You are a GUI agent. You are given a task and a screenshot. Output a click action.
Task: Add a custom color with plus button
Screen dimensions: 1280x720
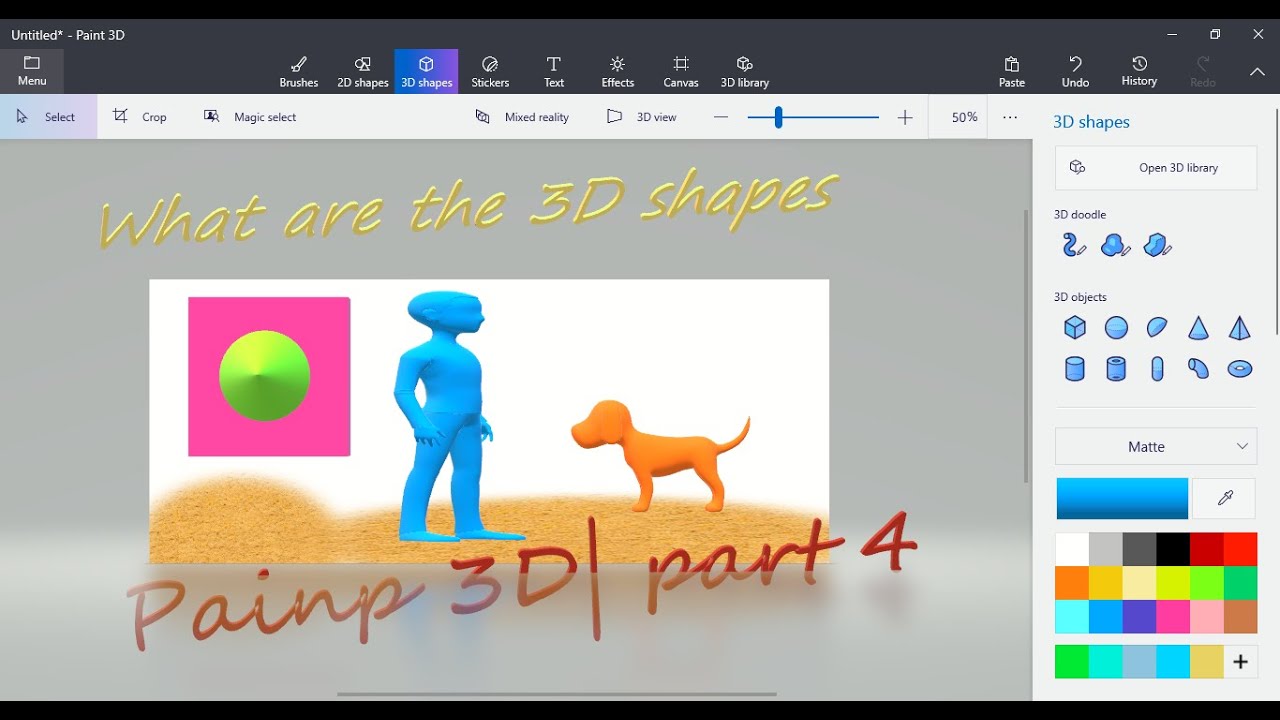coord(1240,662)
